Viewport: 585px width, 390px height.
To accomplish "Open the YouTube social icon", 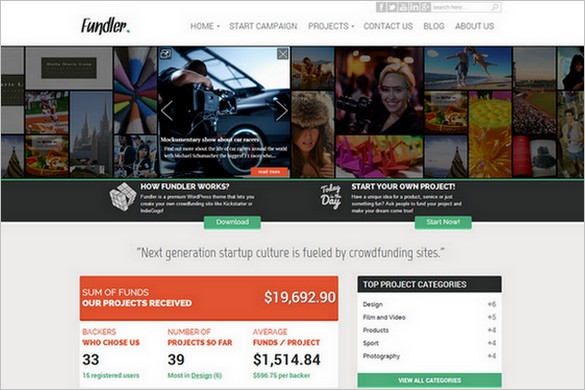I will coord(403,7).
